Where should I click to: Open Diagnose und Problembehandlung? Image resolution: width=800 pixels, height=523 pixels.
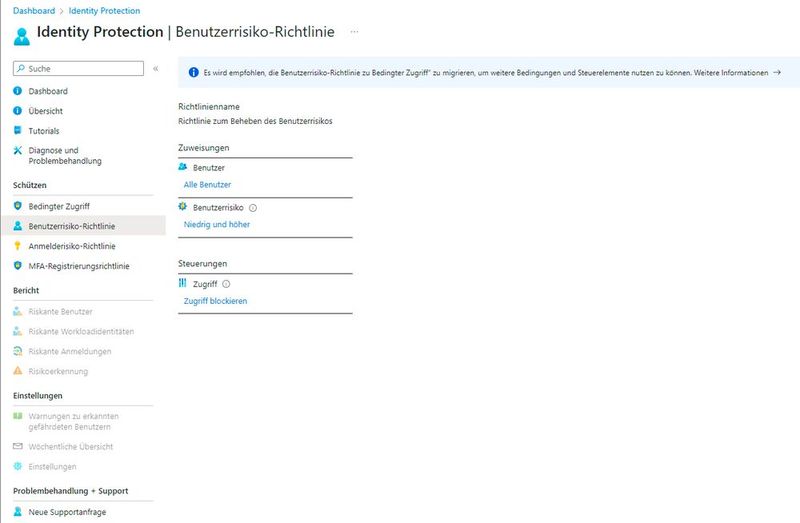[65, 156]
